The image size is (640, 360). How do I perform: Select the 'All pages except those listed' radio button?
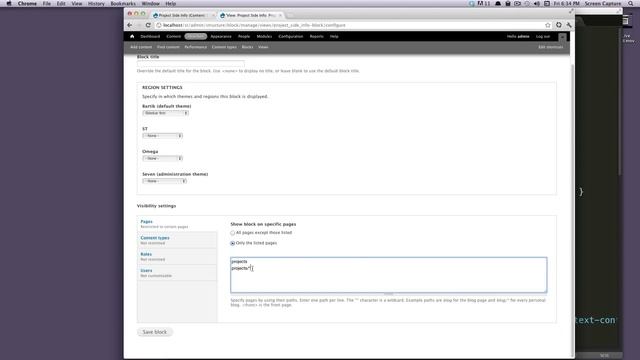click(233, 233)
